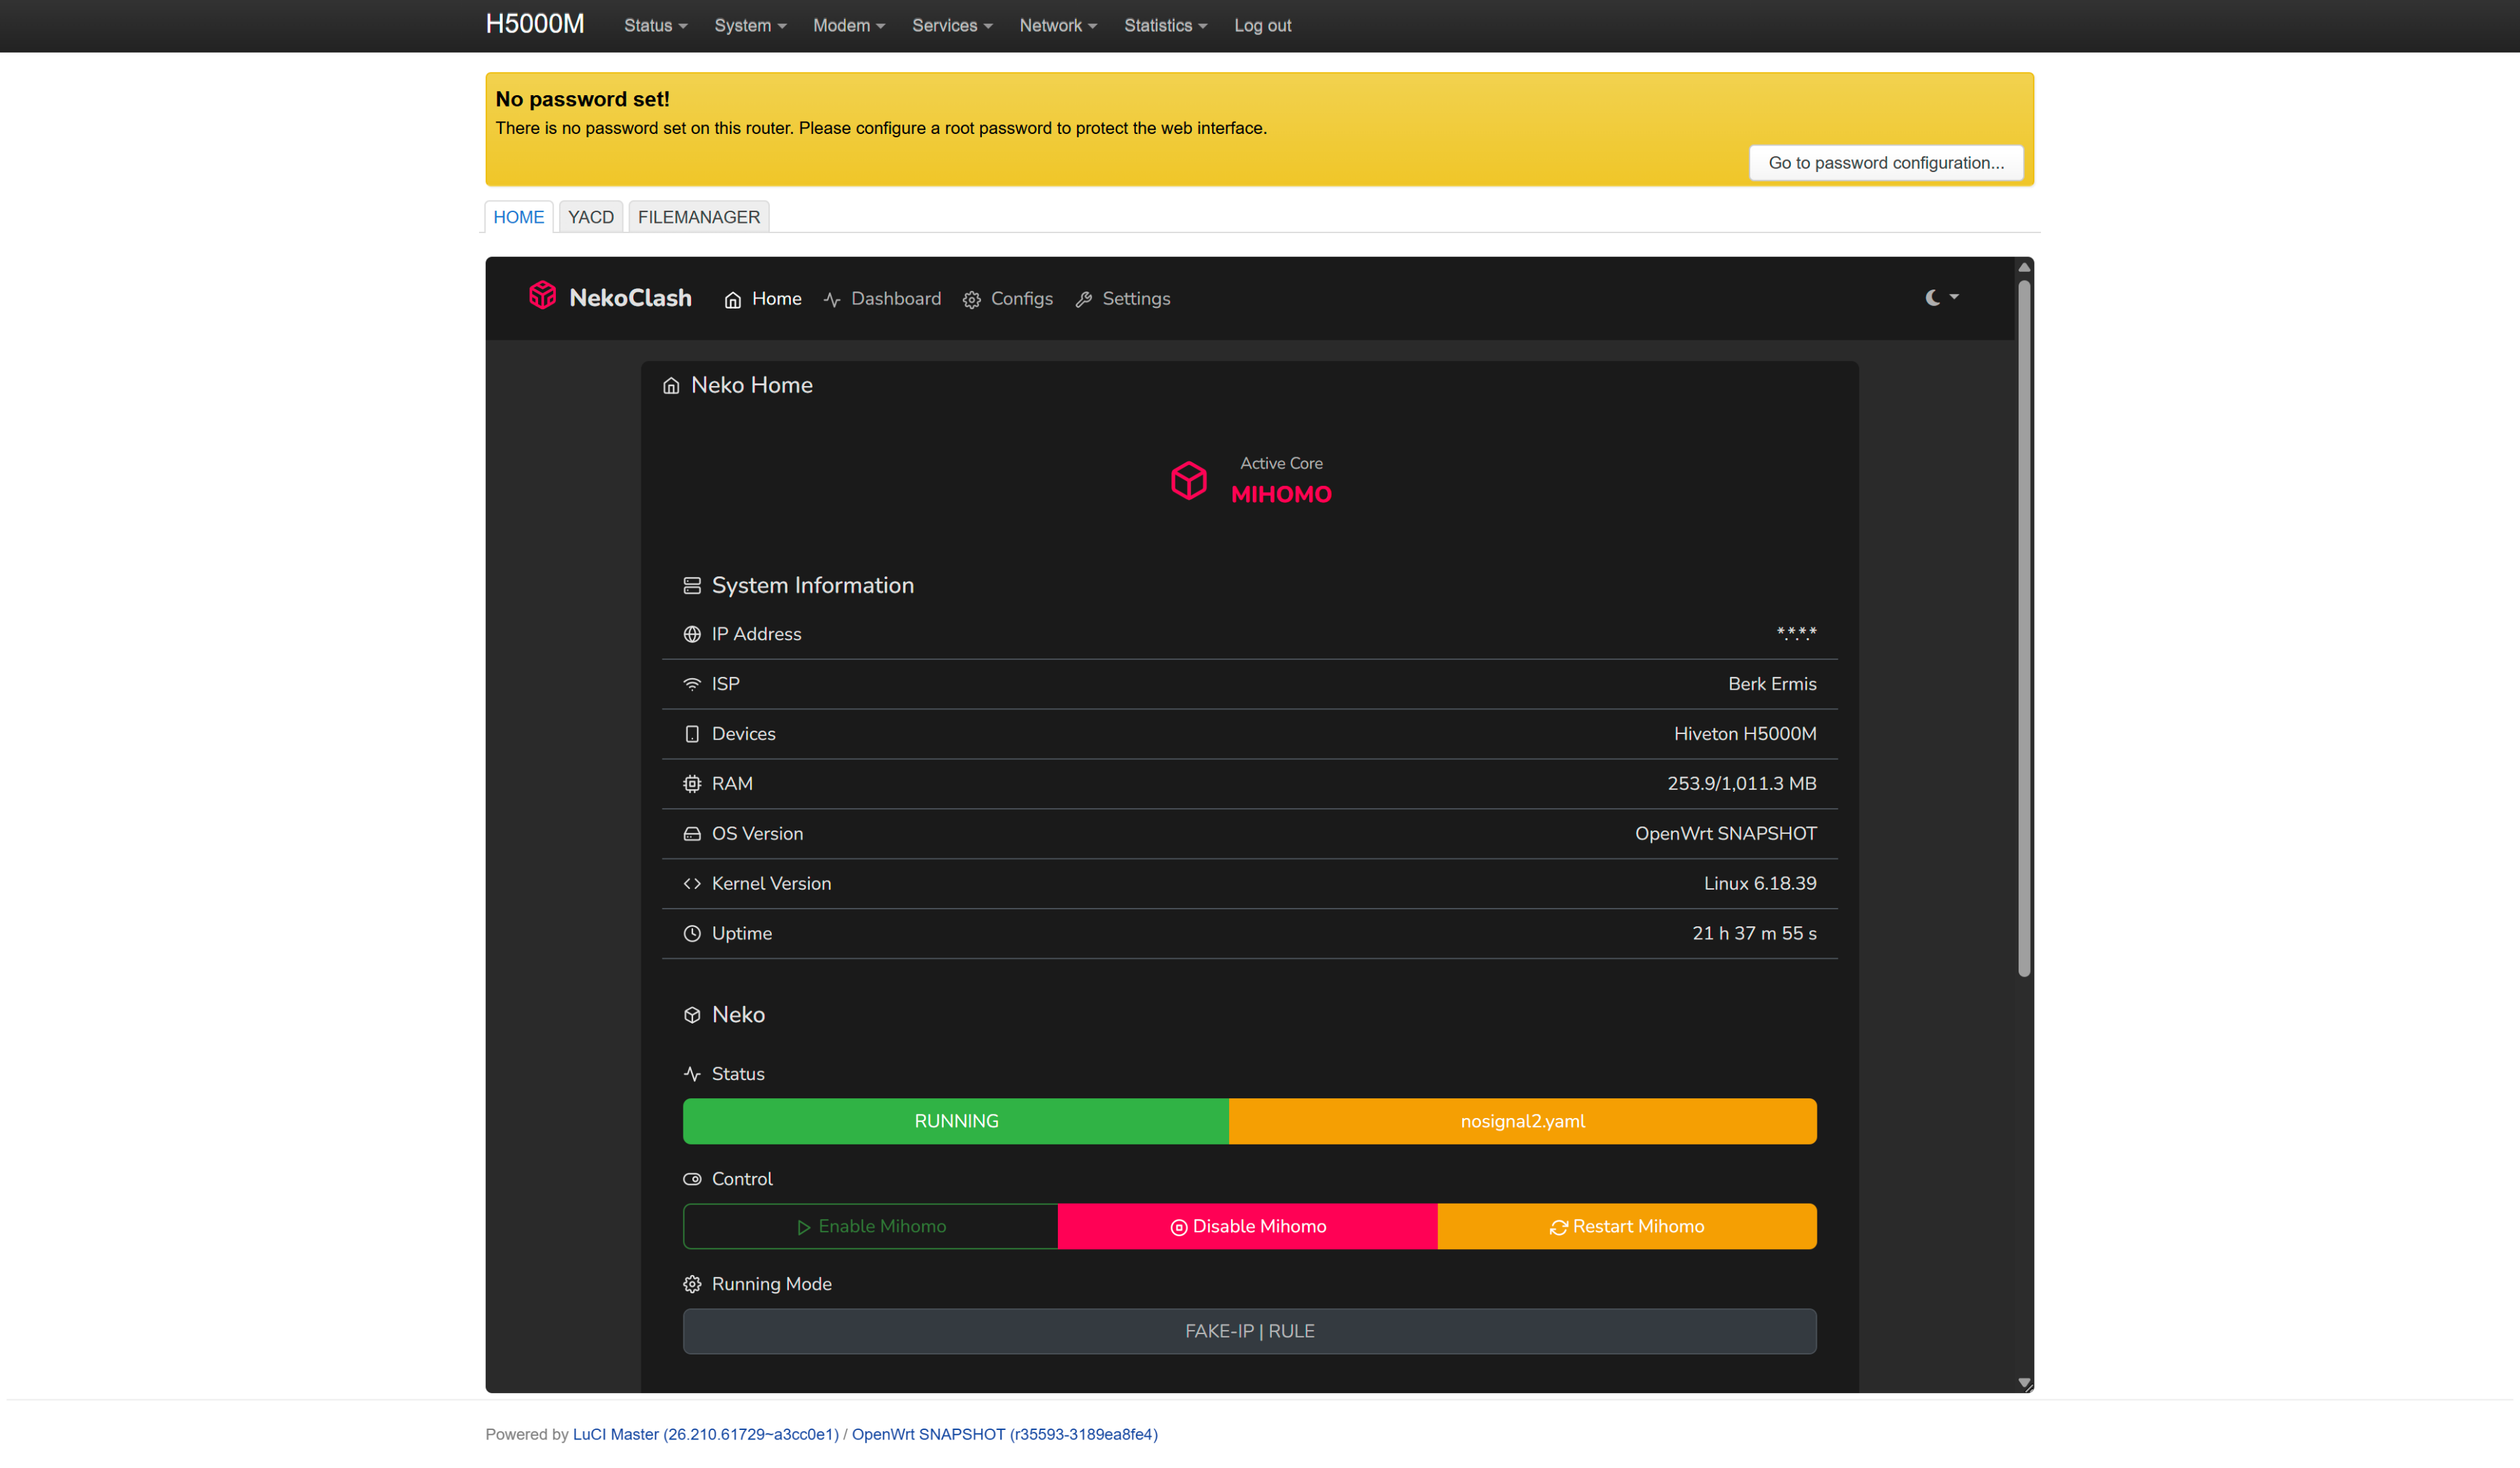Switch to the FILEMANAGER tab
This screenshot has height=1468, width=2520.
coord(699,217)
